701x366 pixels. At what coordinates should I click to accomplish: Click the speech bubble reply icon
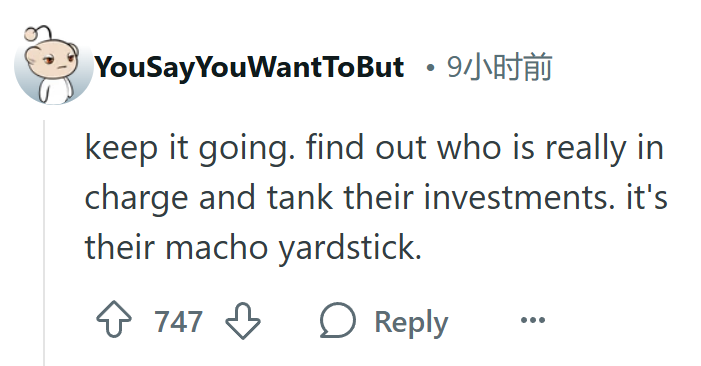pos(338,320)
